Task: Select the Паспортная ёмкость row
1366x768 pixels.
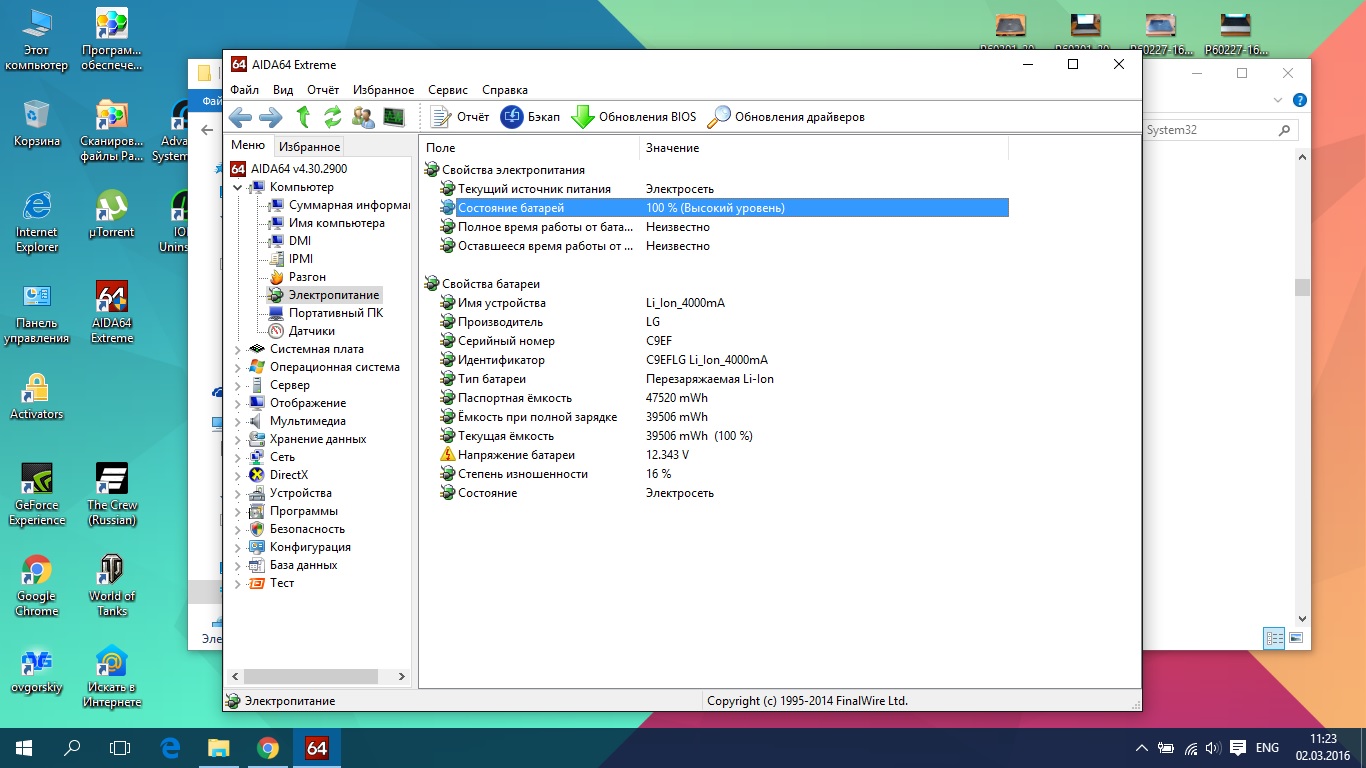Action: (723, 398)
